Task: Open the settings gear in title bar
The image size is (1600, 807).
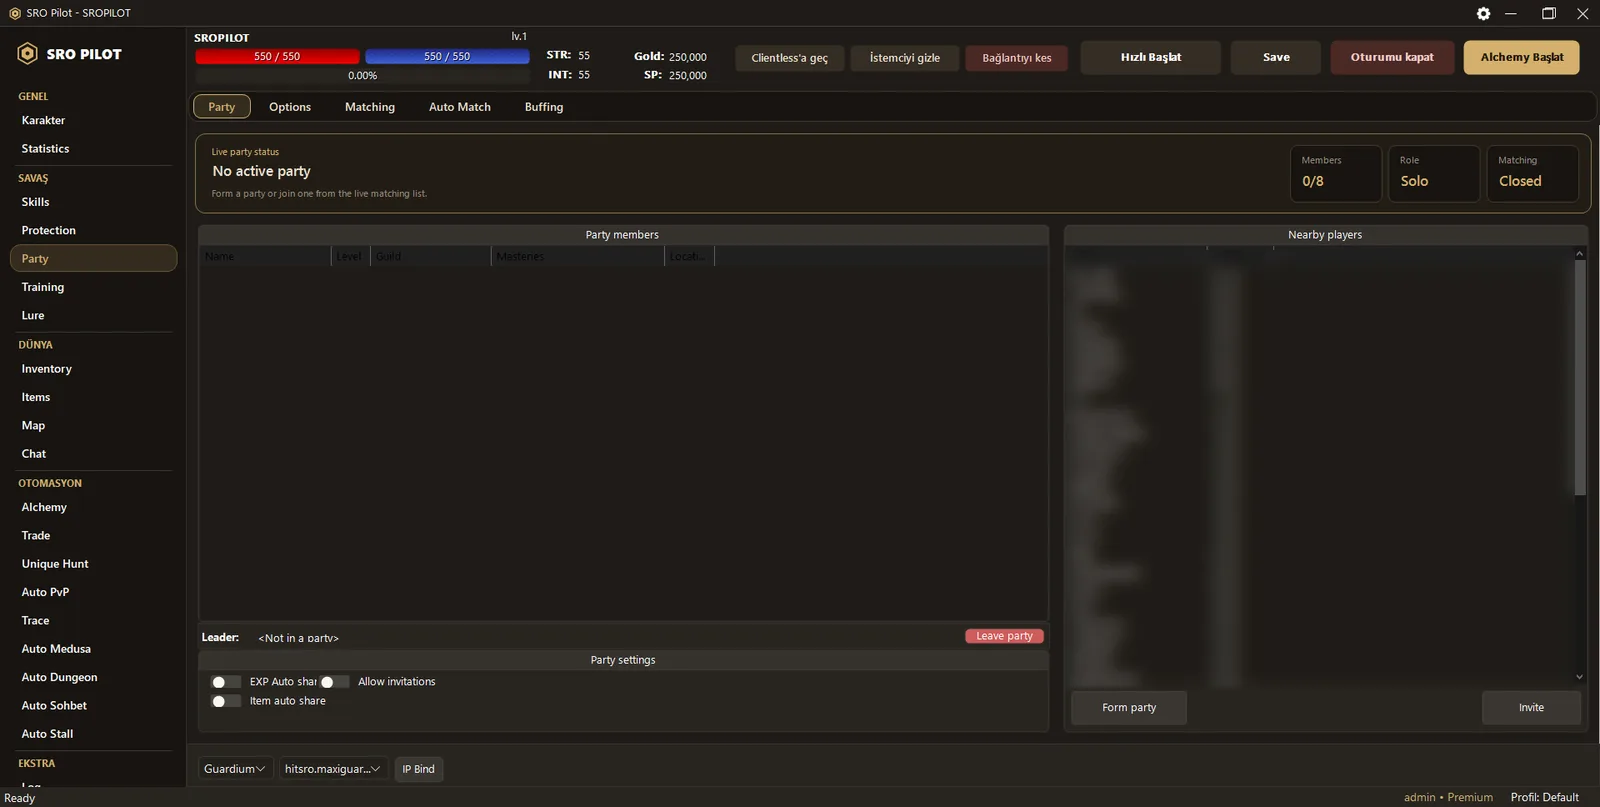Action: 1483,13
